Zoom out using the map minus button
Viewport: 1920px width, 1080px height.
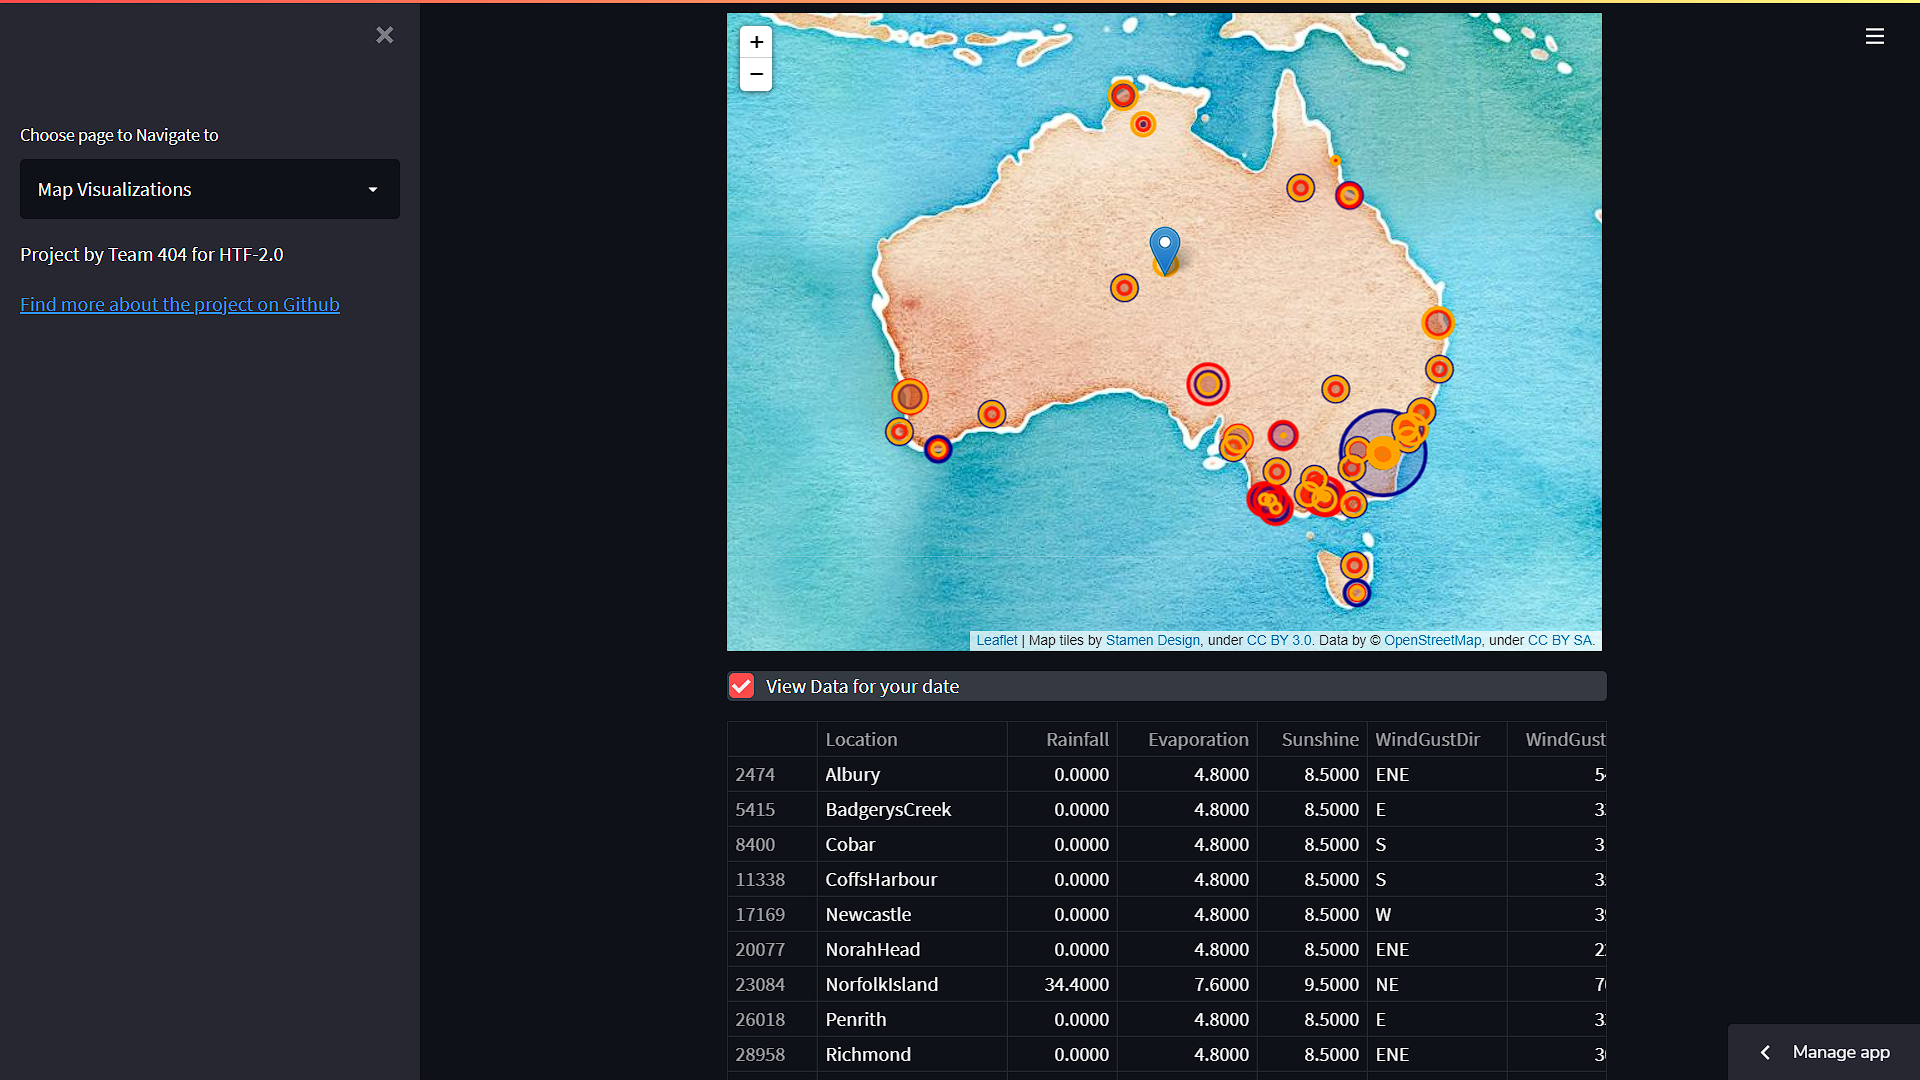click(x=756, y=74)
